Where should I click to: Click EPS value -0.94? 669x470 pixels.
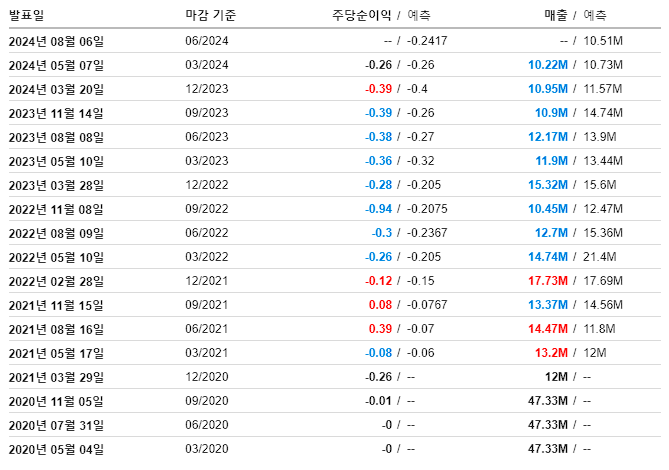pyautogui.click(x=378, y=209)
